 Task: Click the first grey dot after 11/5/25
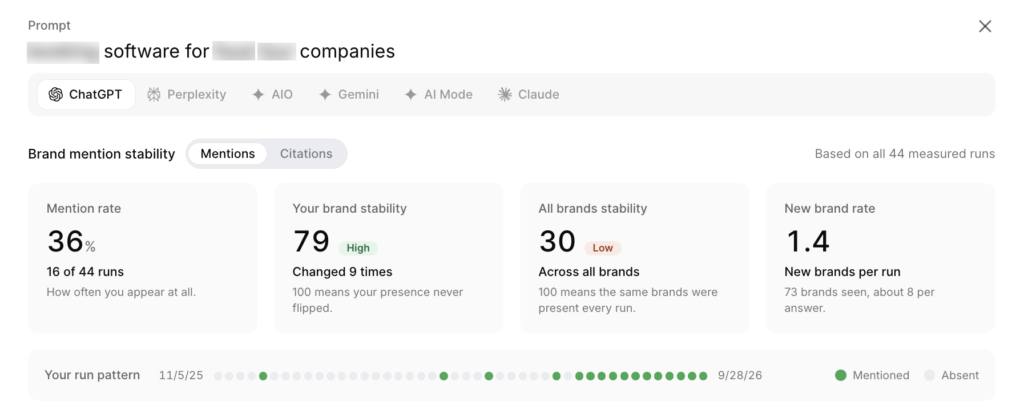(x=218, y=376)
